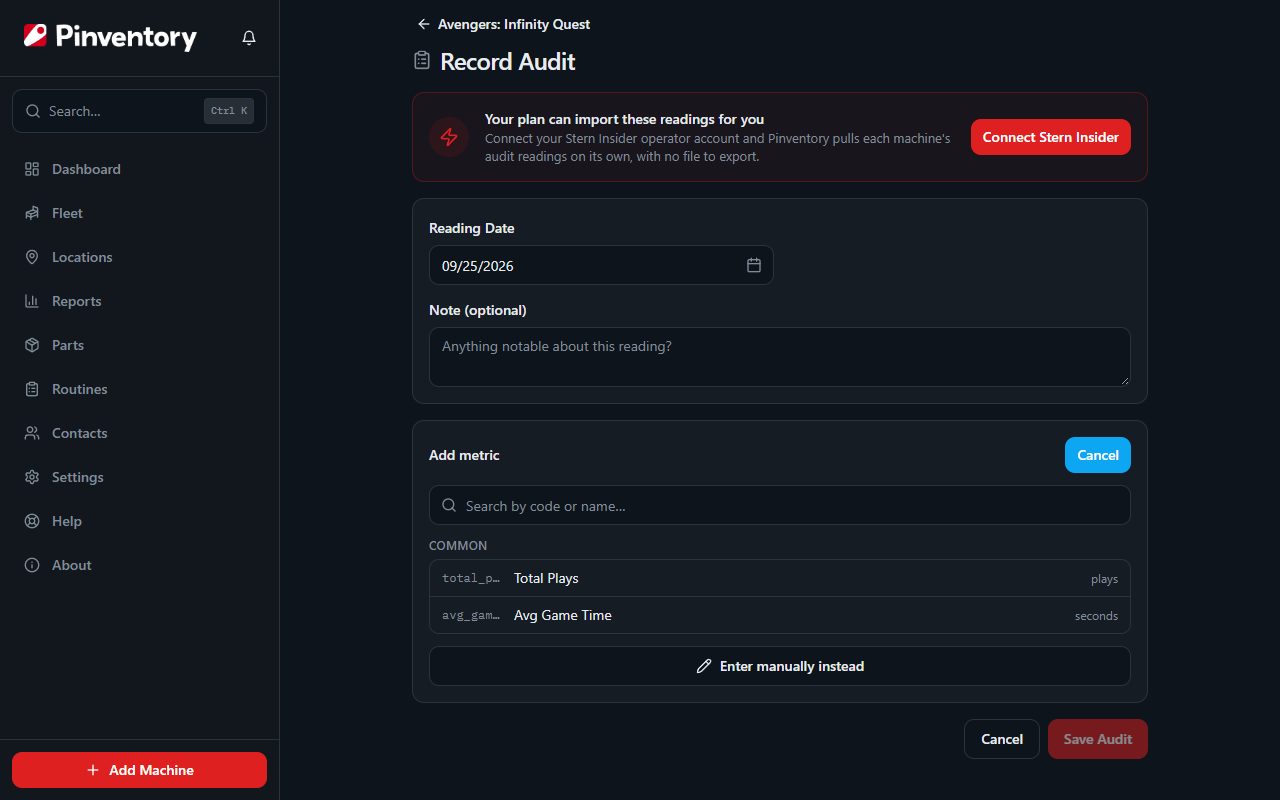Screen dimensions: 1280x800
Task: Select the Total Plays metric
Action: tap(780, 578)
